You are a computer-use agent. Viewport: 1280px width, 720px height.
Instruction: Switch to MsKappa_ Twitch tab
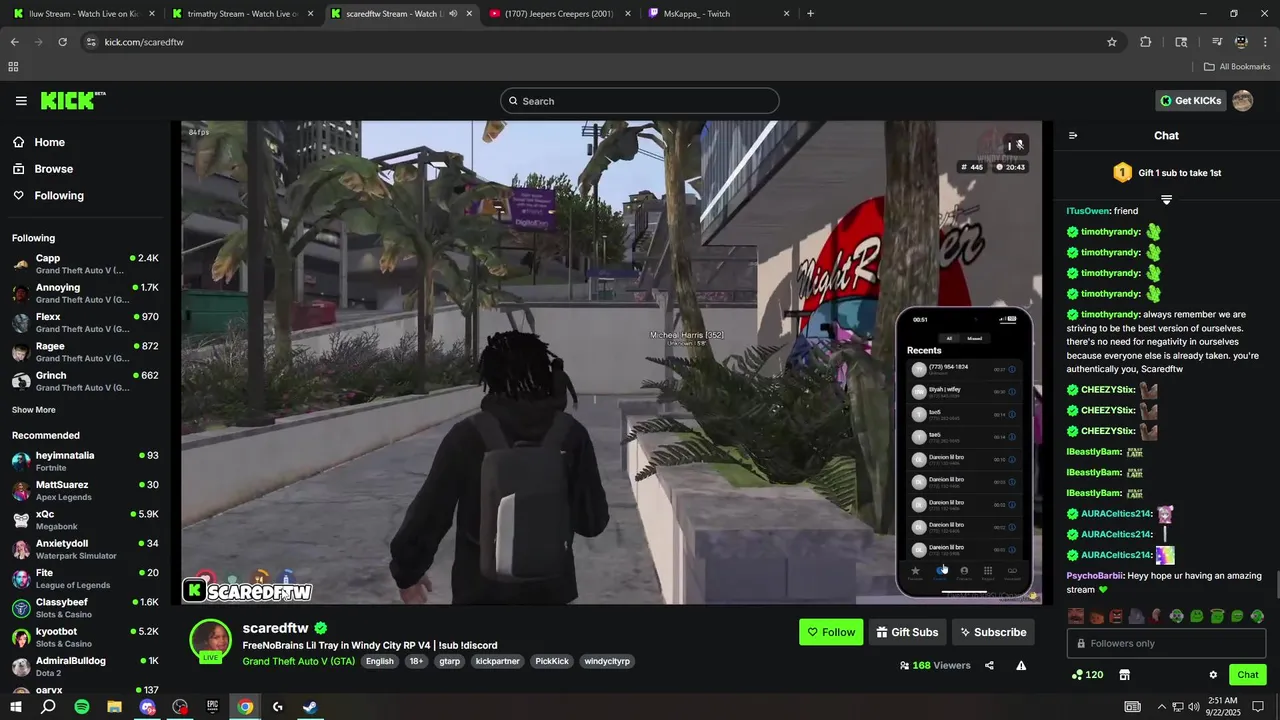718,14
